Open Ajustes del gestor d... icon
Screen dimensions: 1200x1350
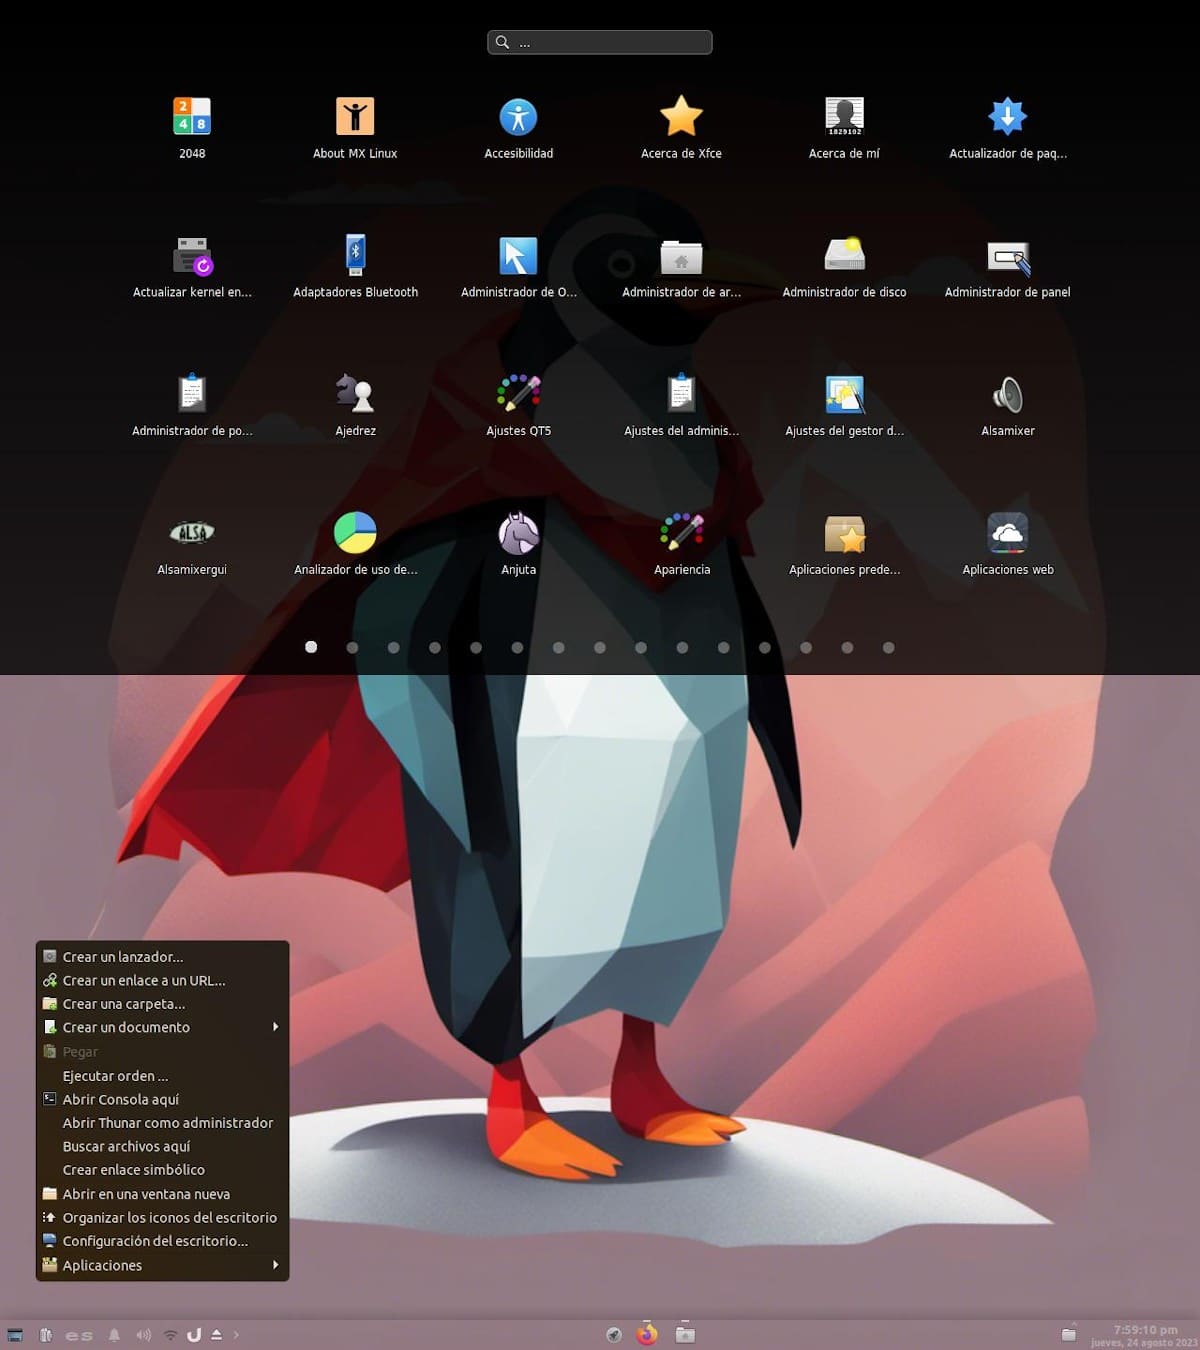(x=844, y=395)
